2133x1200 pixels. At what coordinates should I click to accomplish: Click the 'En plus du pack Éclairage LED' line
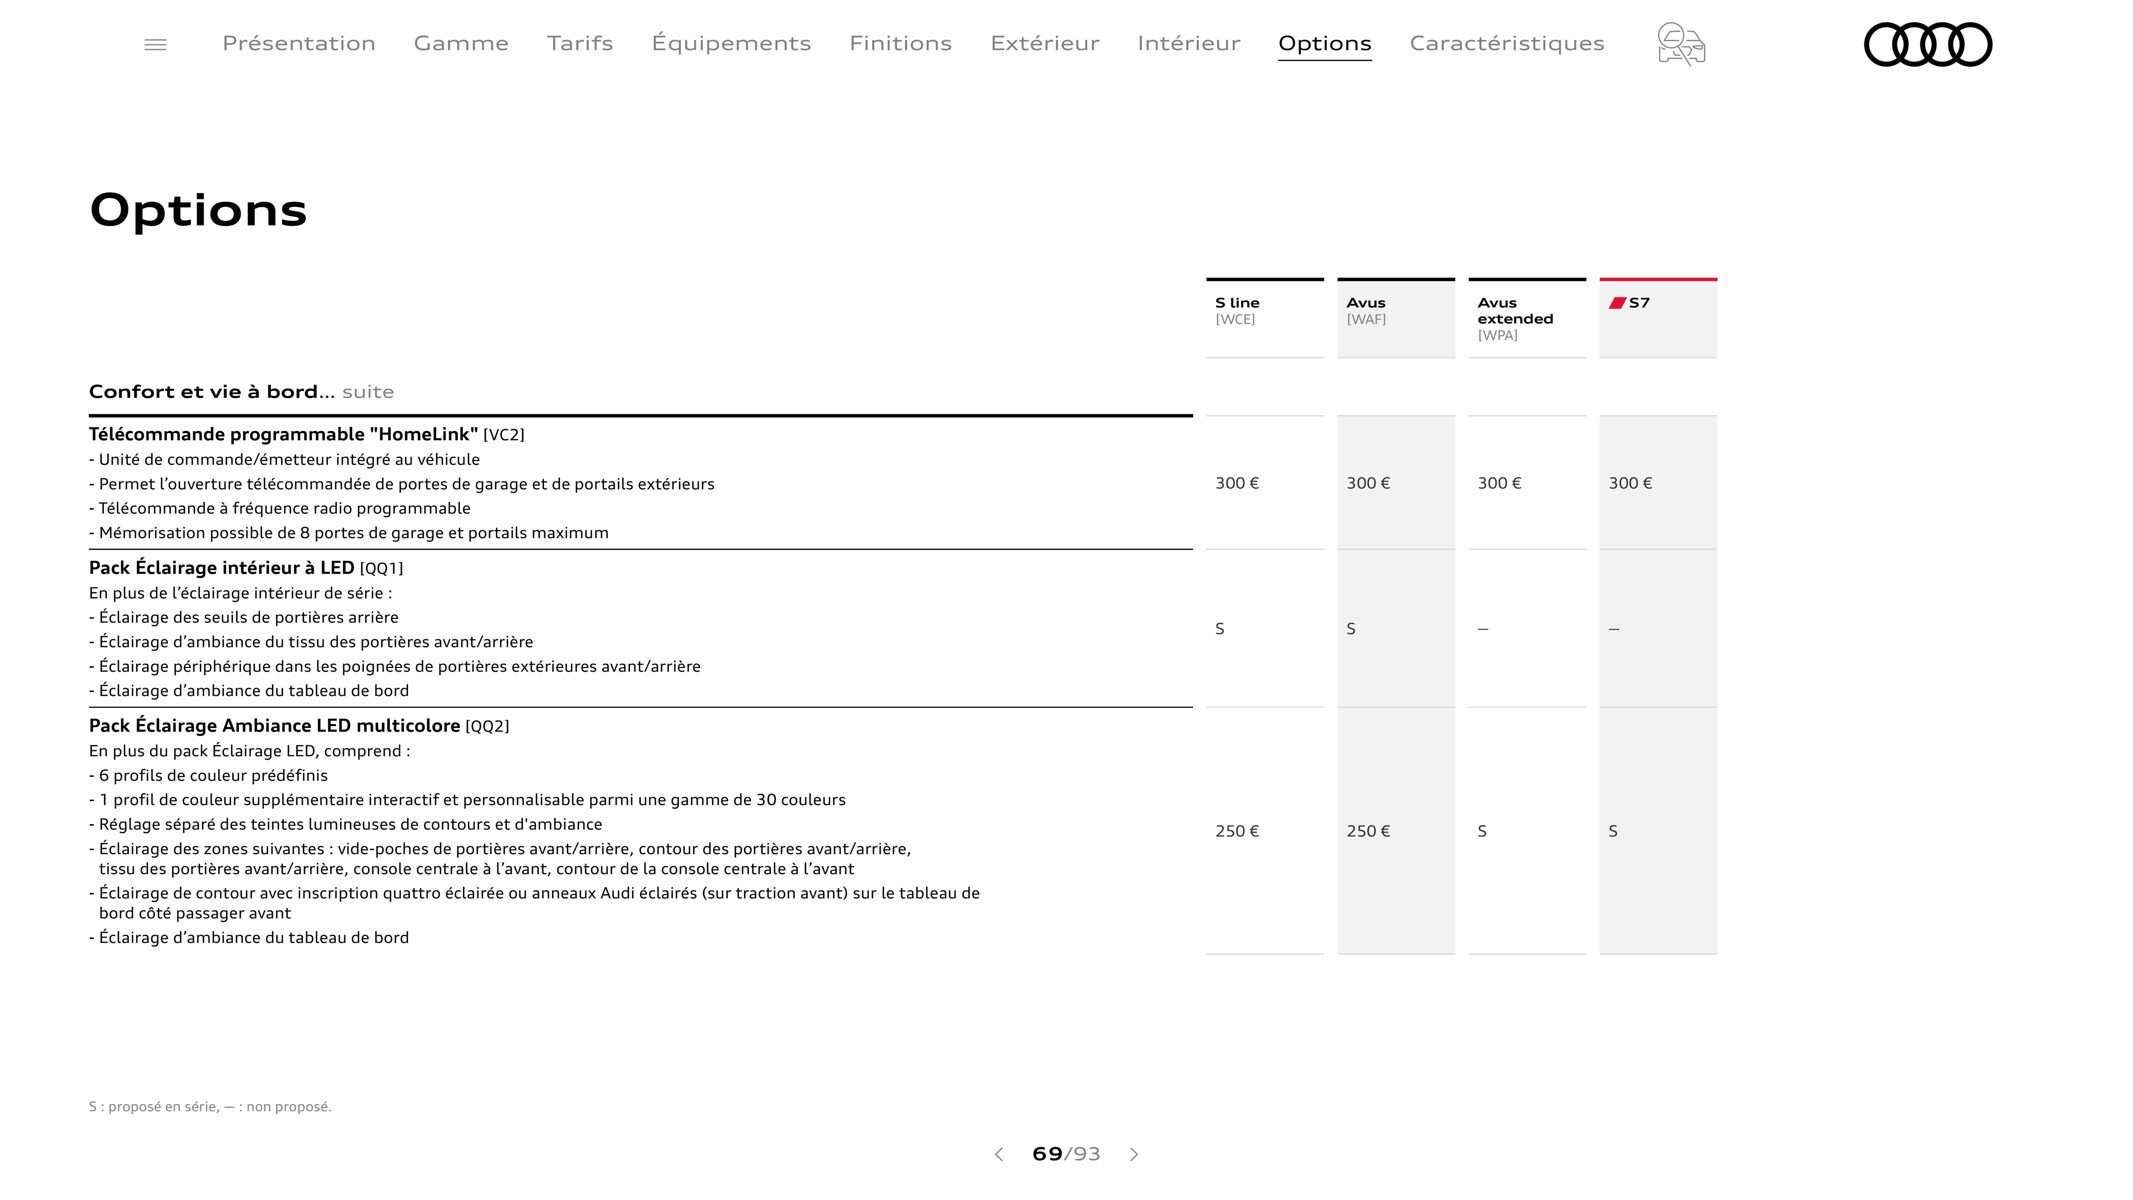point(249,751)
